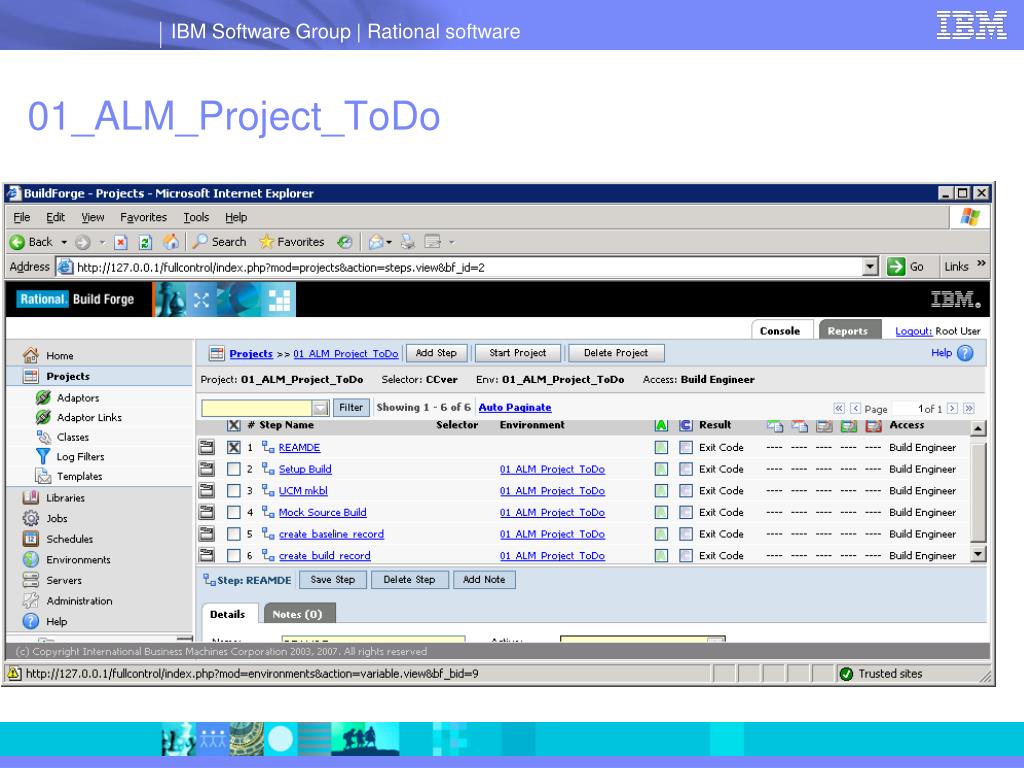This screenshot has width=1024, height=768.
Task: Toggle the select-all header checkbox
Action: pos(234,425)
